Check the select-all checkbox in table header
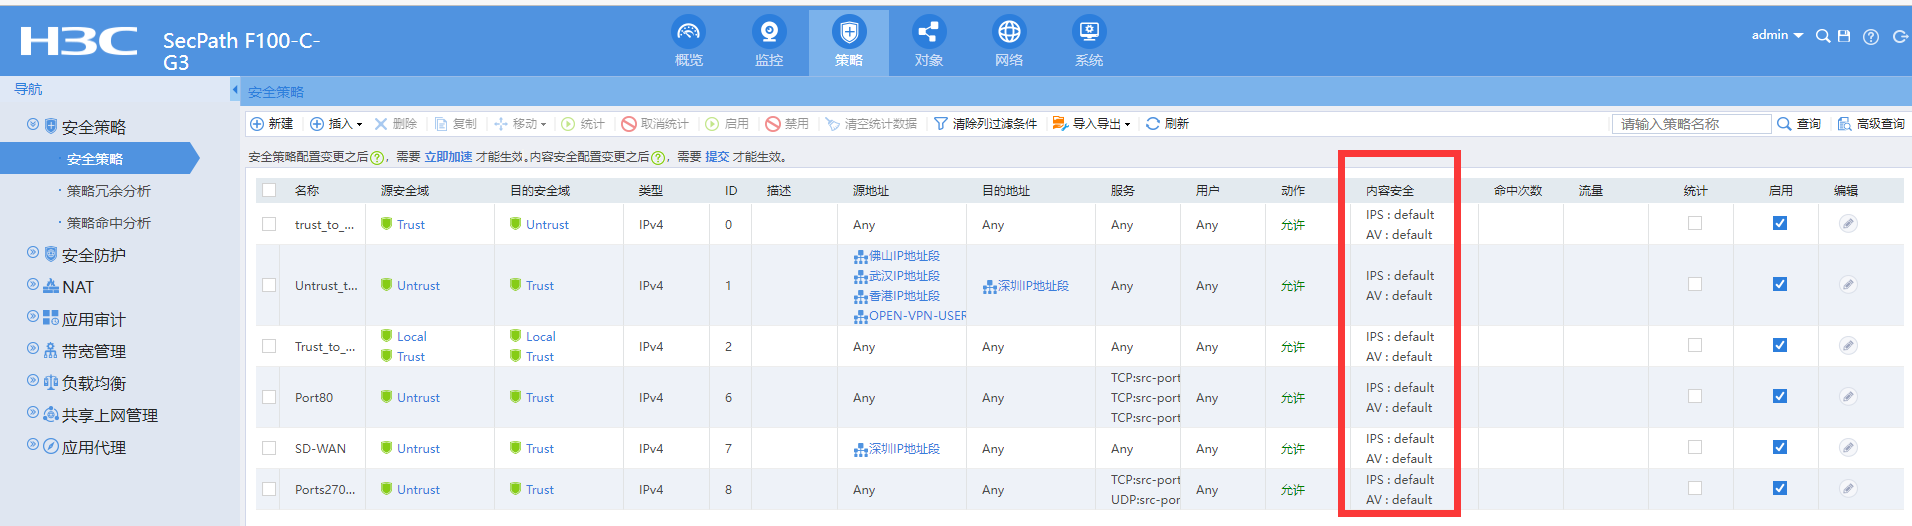The width and height of the screenshot is (1912, 526). tap(269, 190)
